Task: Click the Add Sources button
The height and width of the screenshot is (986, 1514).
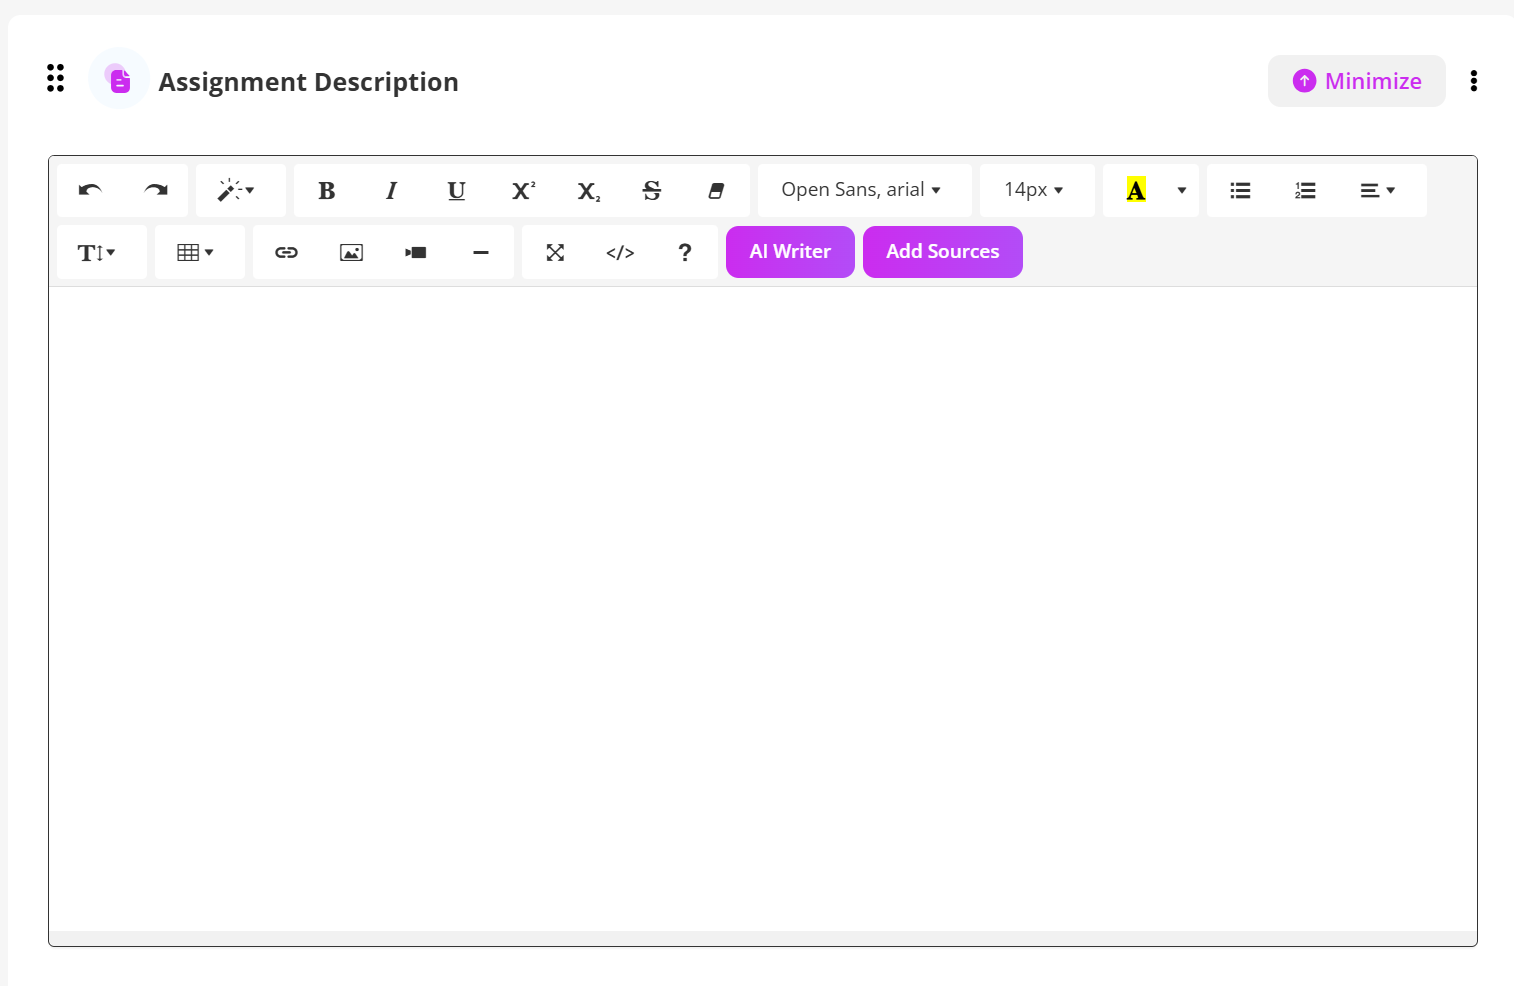Action: 942,252
